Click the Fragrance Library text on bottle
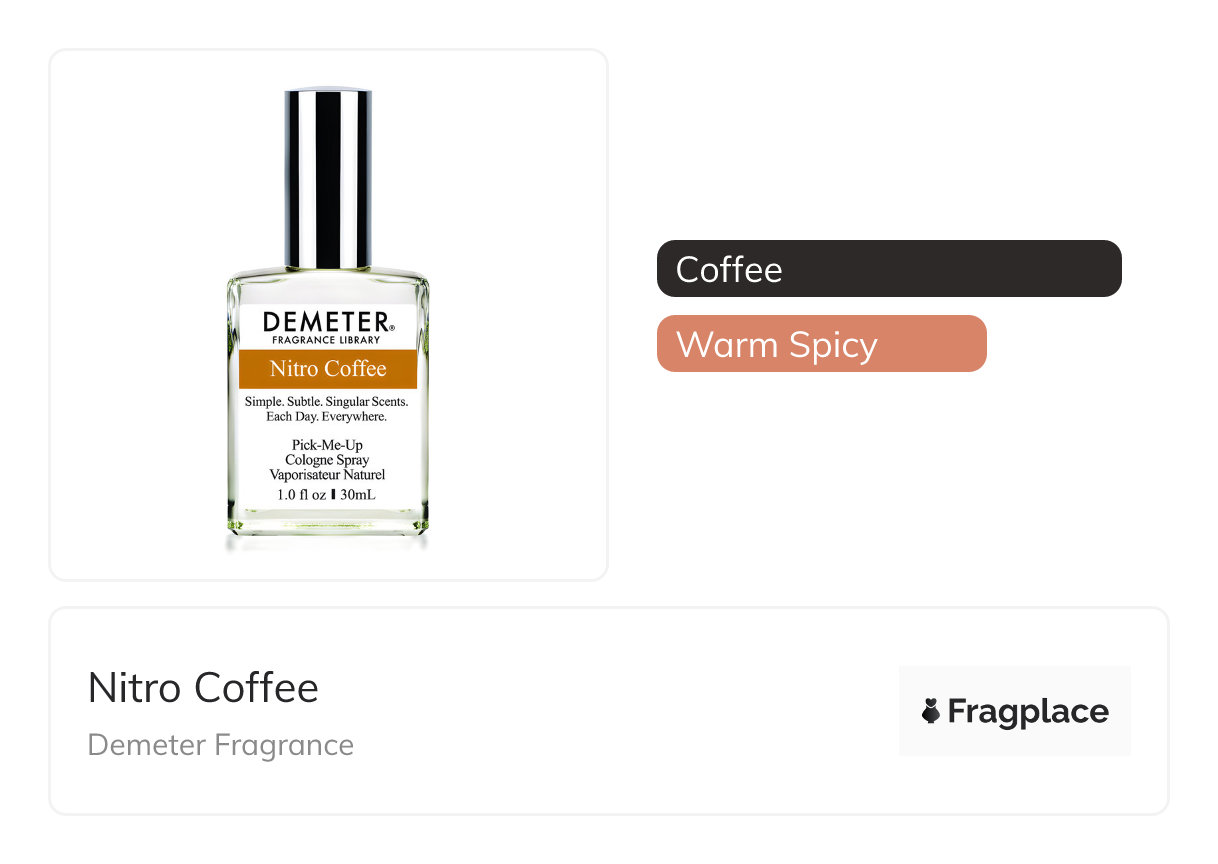Viewport: 1218px width, 864px height. pyautogui.click(x=328, y=340)
